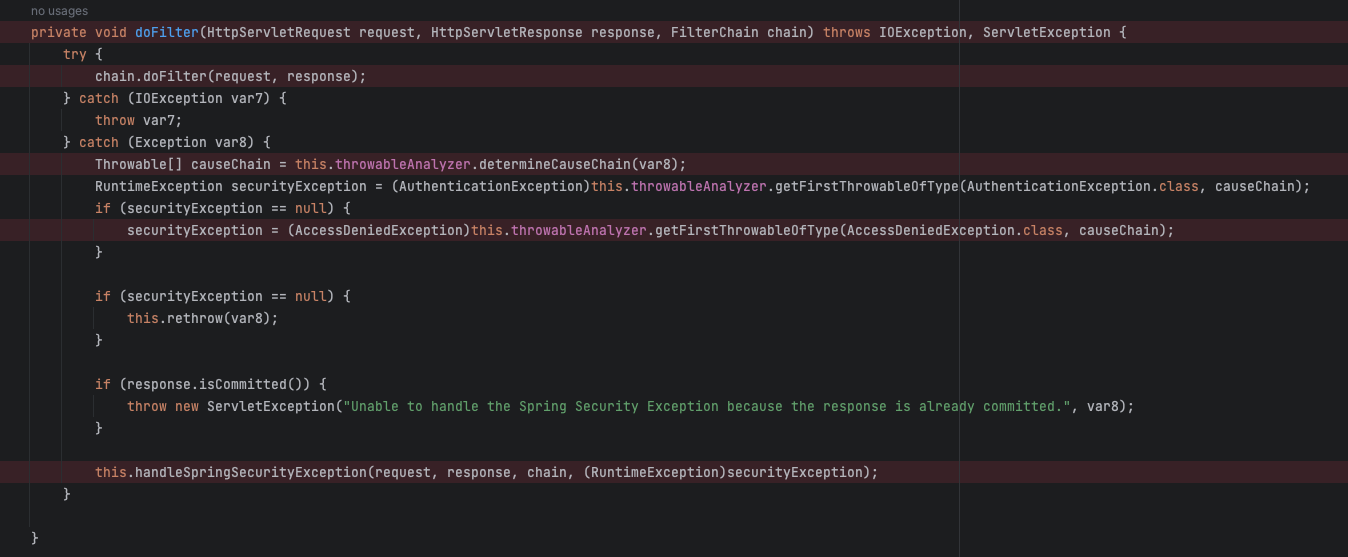Image resolution: width=1348 pixels, height=557 pixels.
Task: Click the determineCauseChain method call
Action: pyautogui.click(x=555, y=164)
